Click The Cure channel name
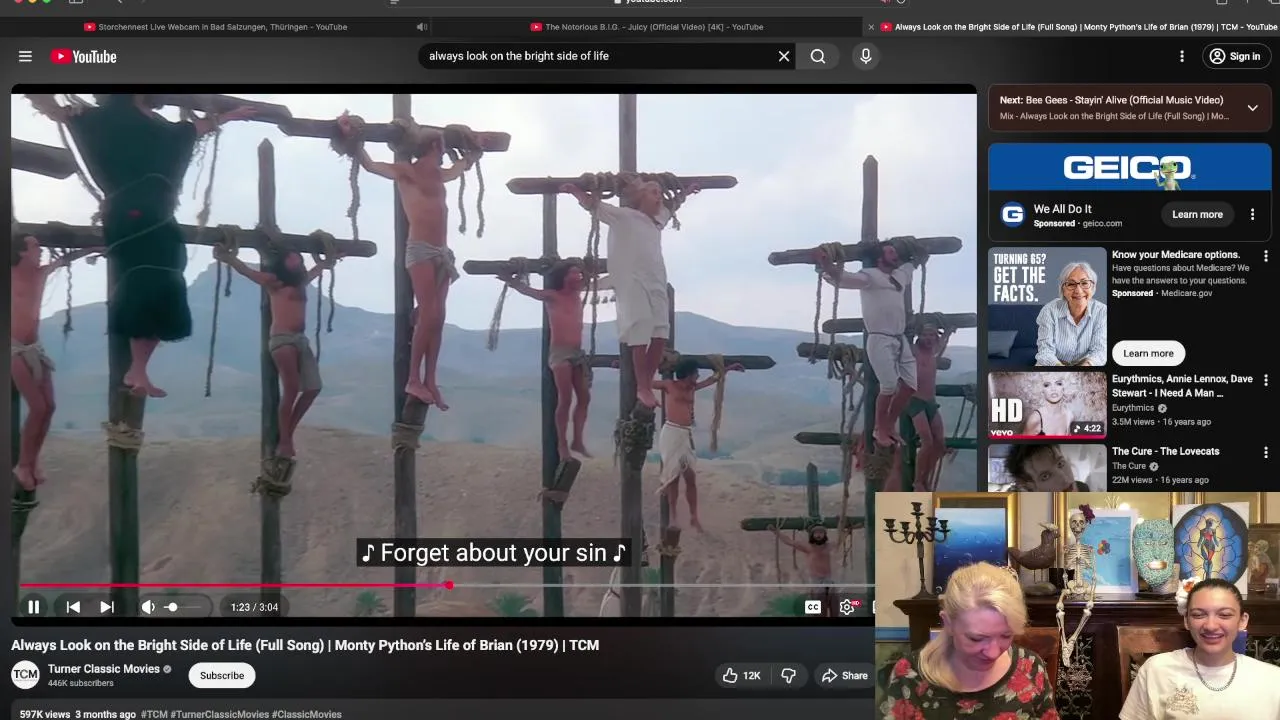This screenshot has height=720, width=1280. click(1129, 466)
